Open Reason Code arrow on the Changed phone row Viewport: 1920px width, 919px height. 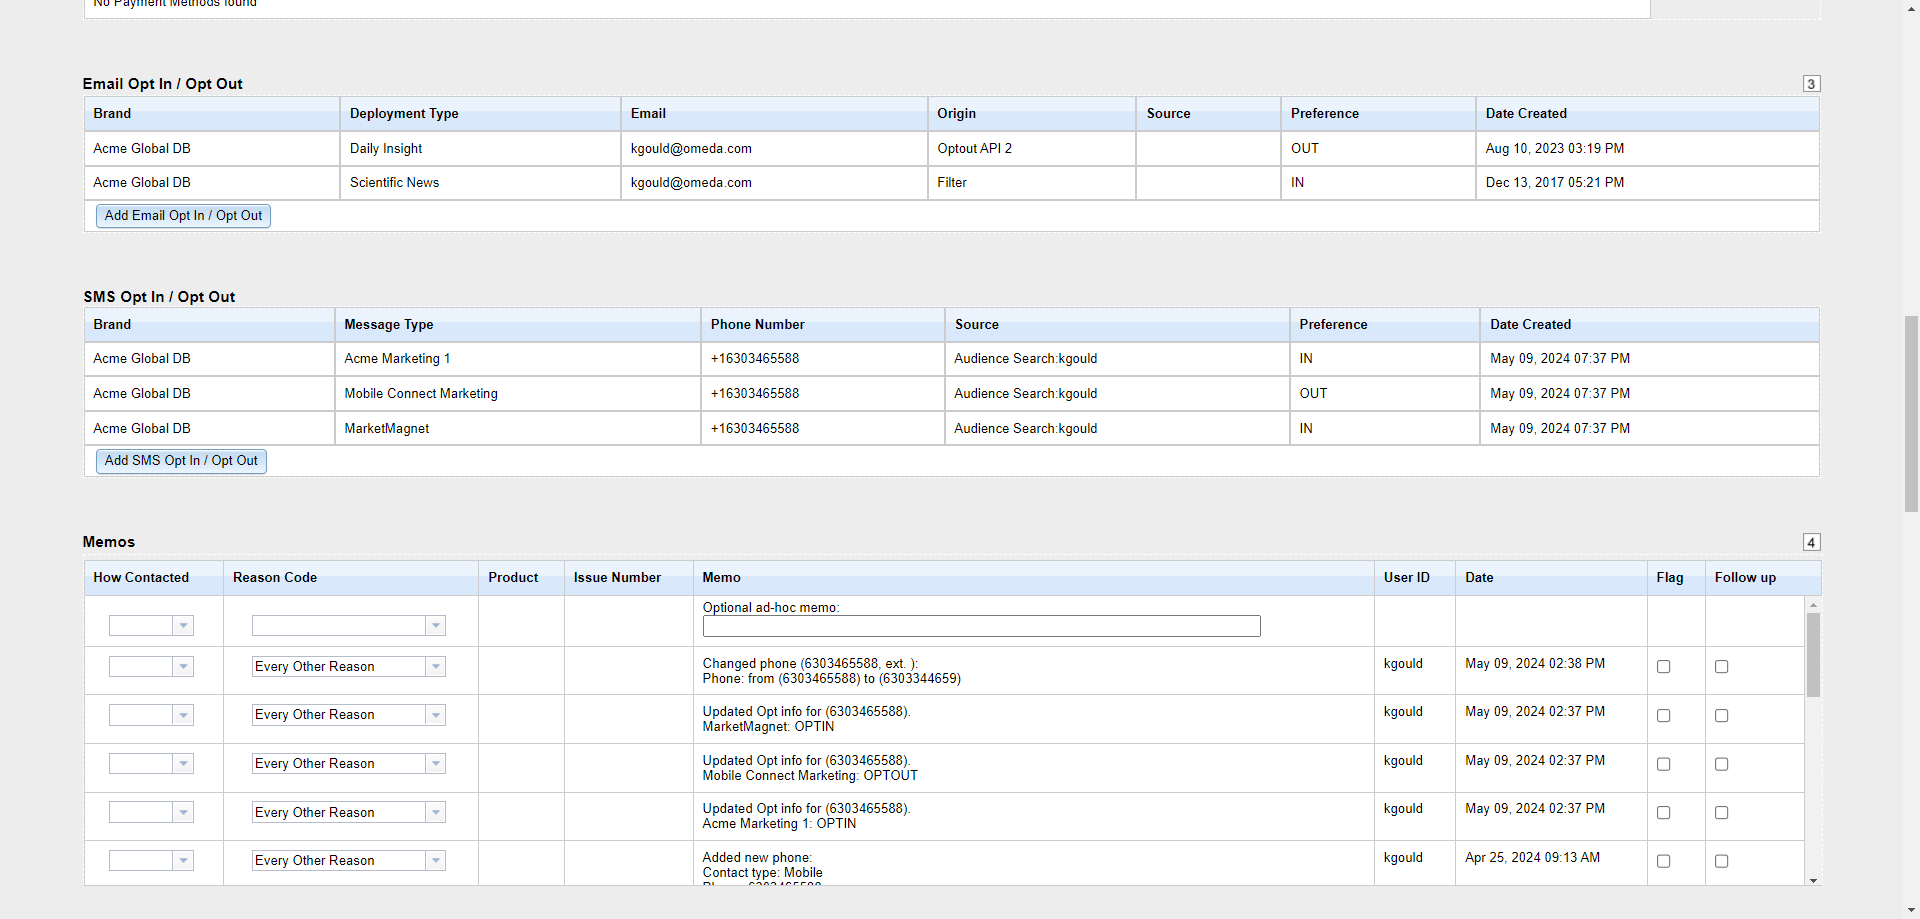(x=435, y=667)
